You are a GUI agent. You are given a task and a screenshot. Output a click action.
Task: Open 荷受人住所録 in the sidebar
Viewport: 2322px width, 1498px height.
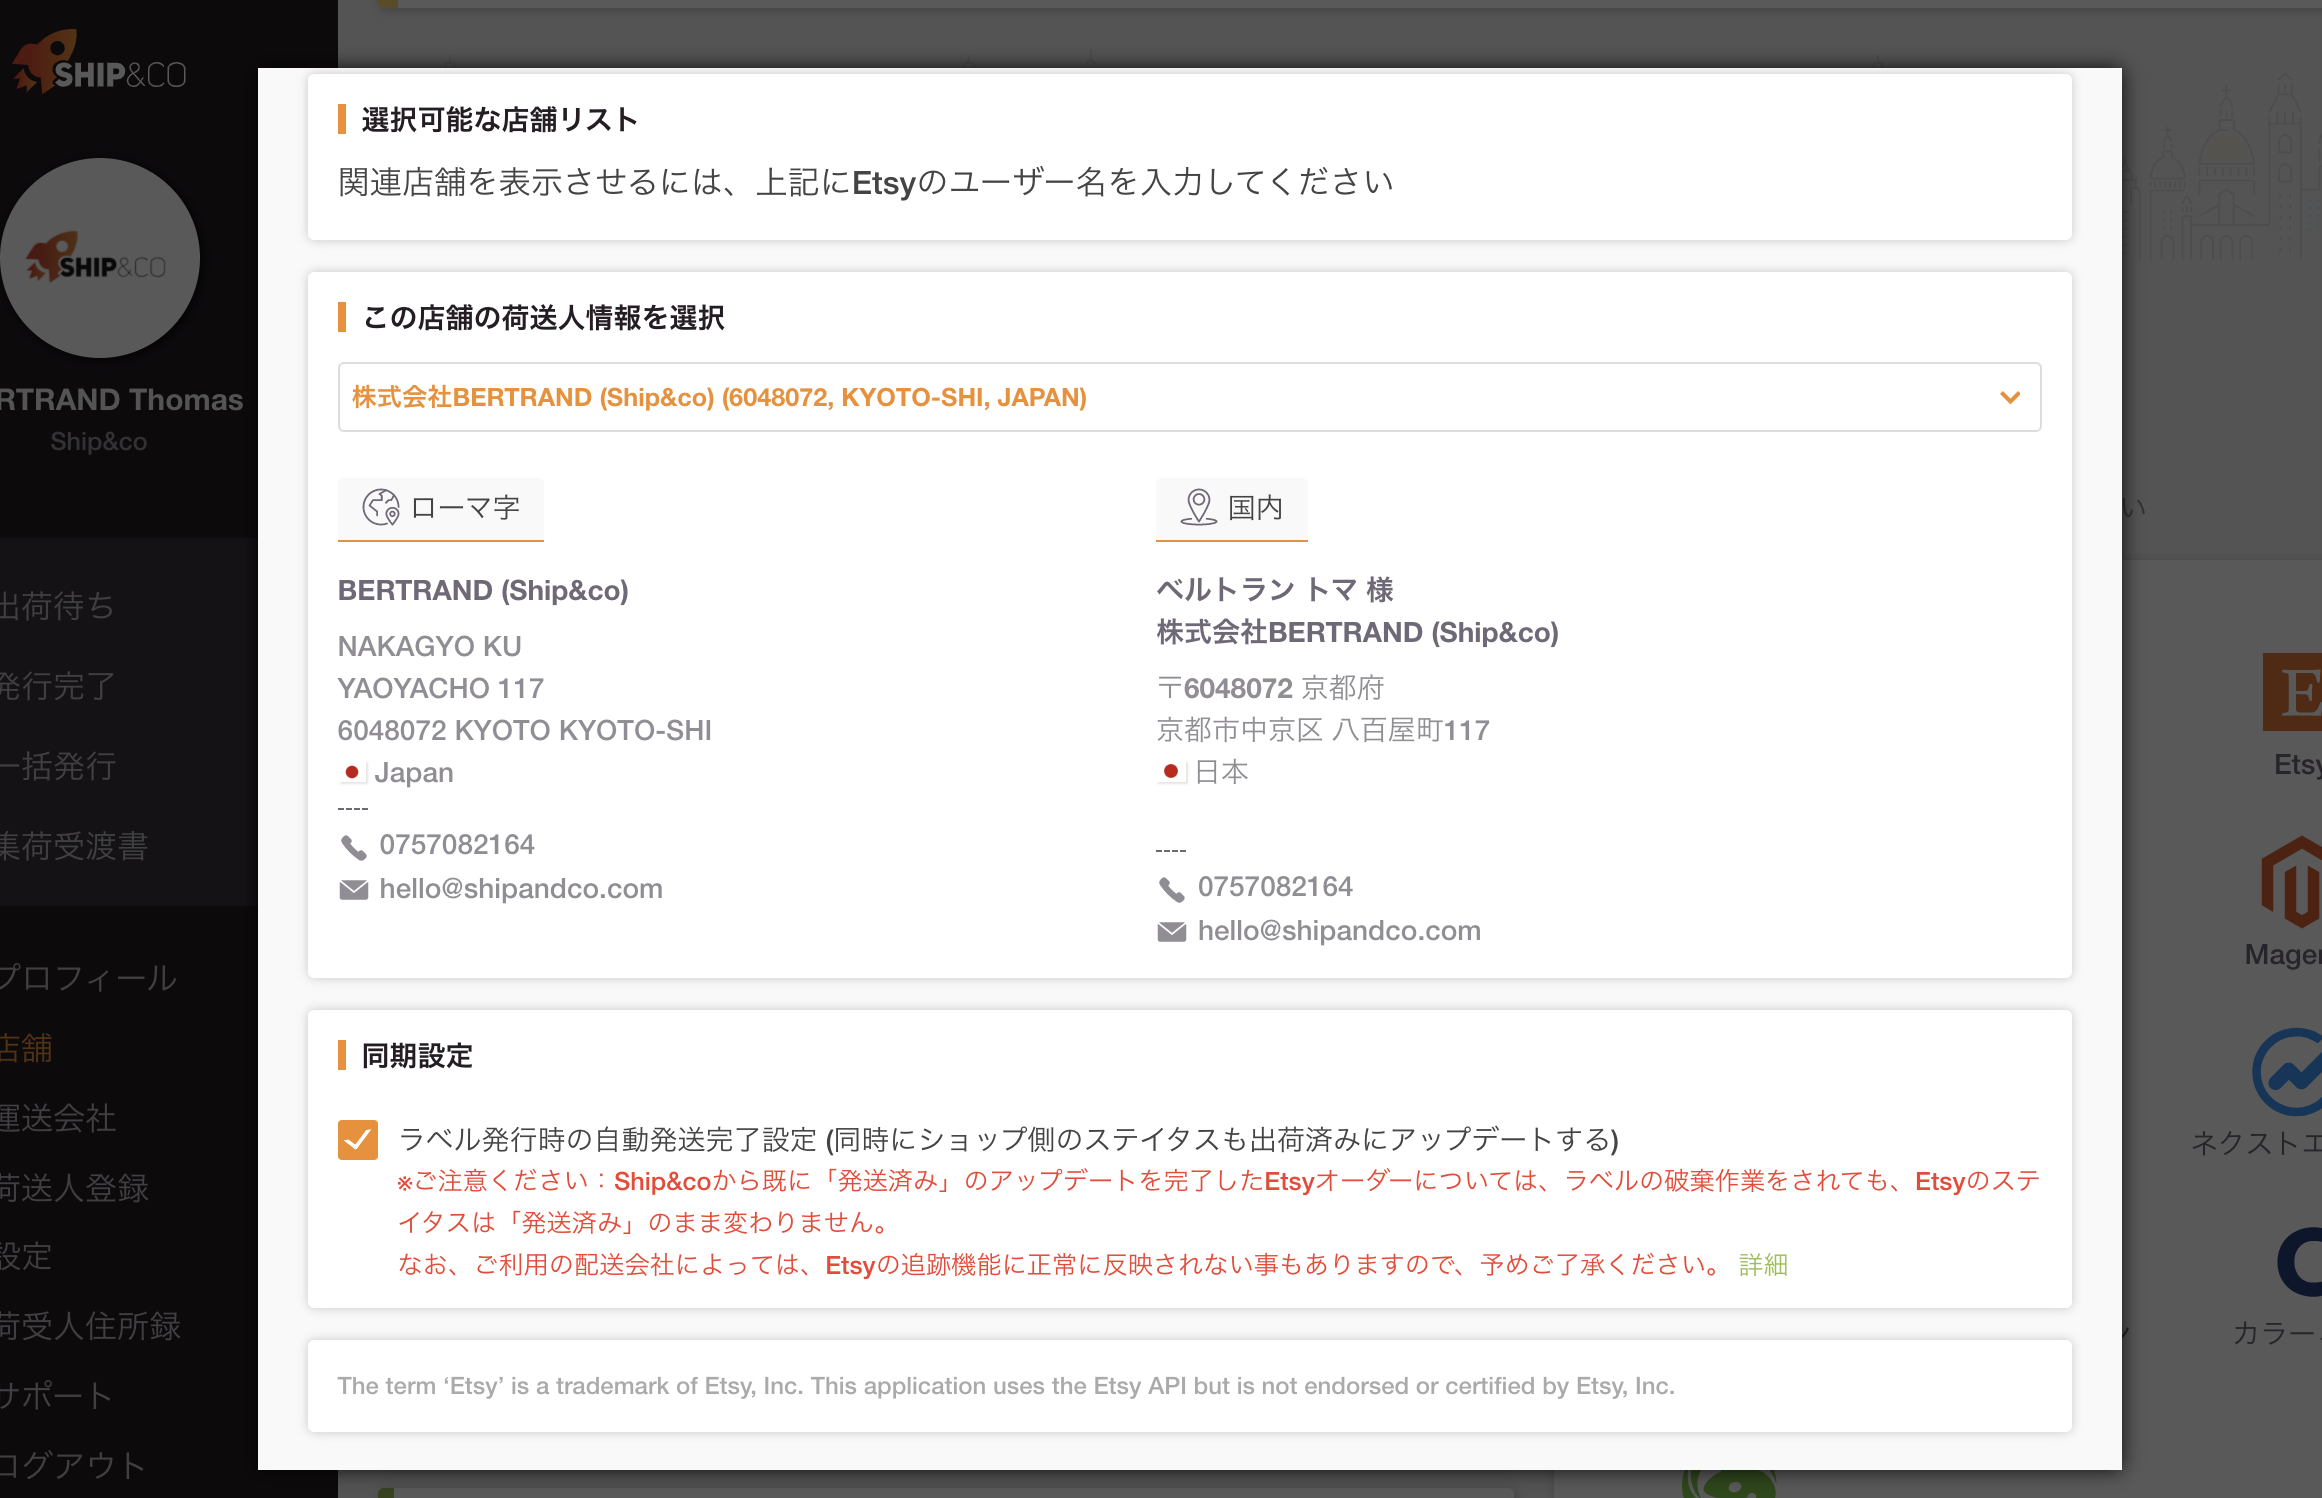90,1325
